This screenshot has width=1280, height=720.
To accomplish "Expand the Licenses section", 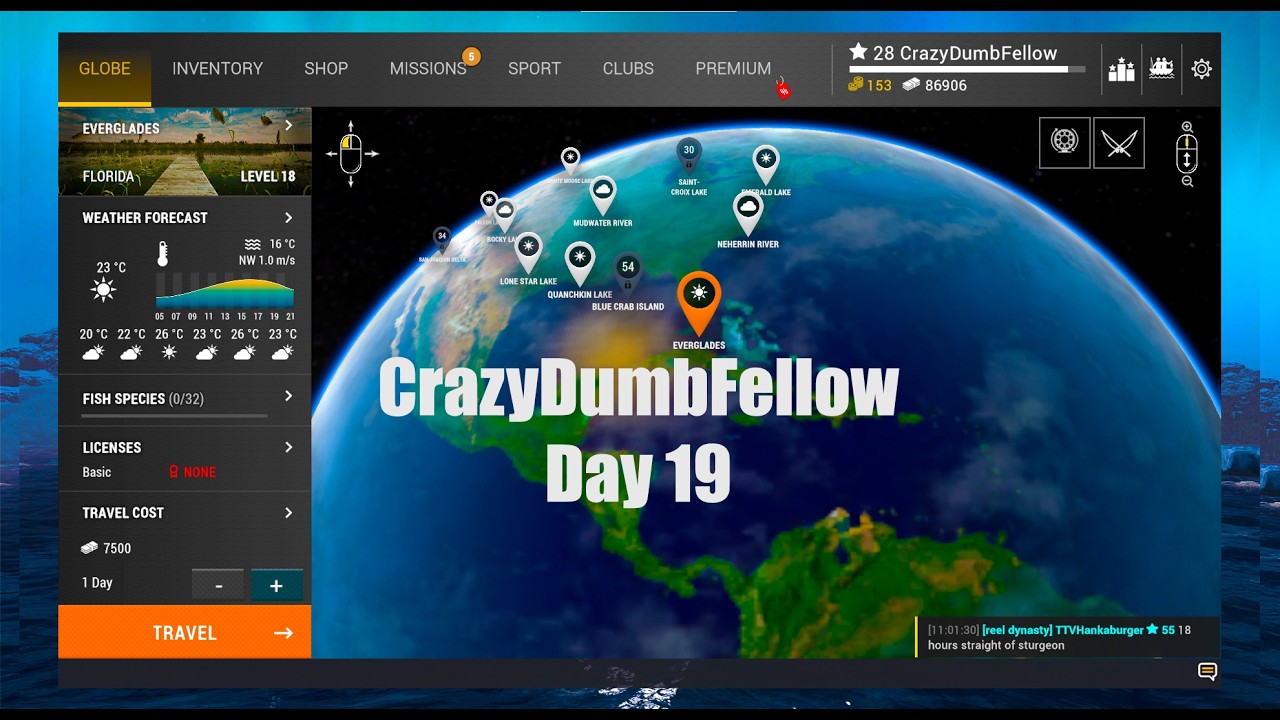I will pos(288,447).
